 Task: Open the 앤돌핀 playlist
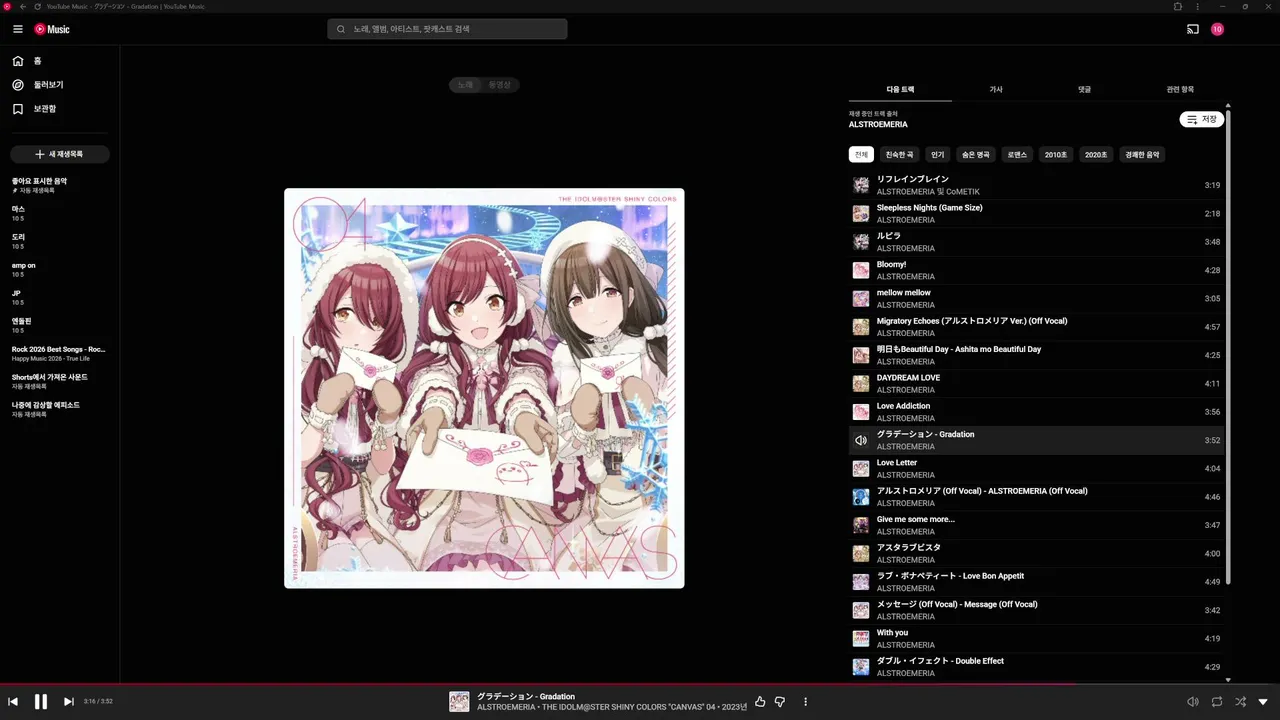pos(60,325)
